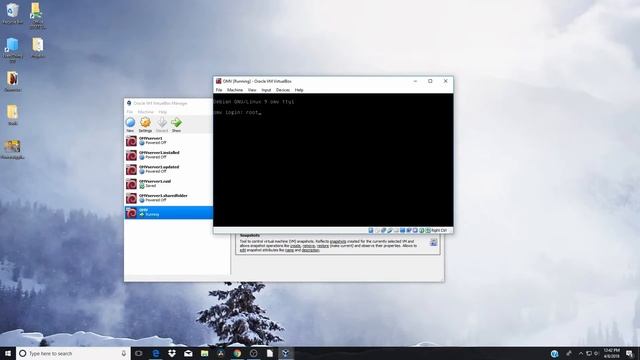640x360 pixels.
Task: Click inside the OMV VM console screen
Action: (333, 160)
